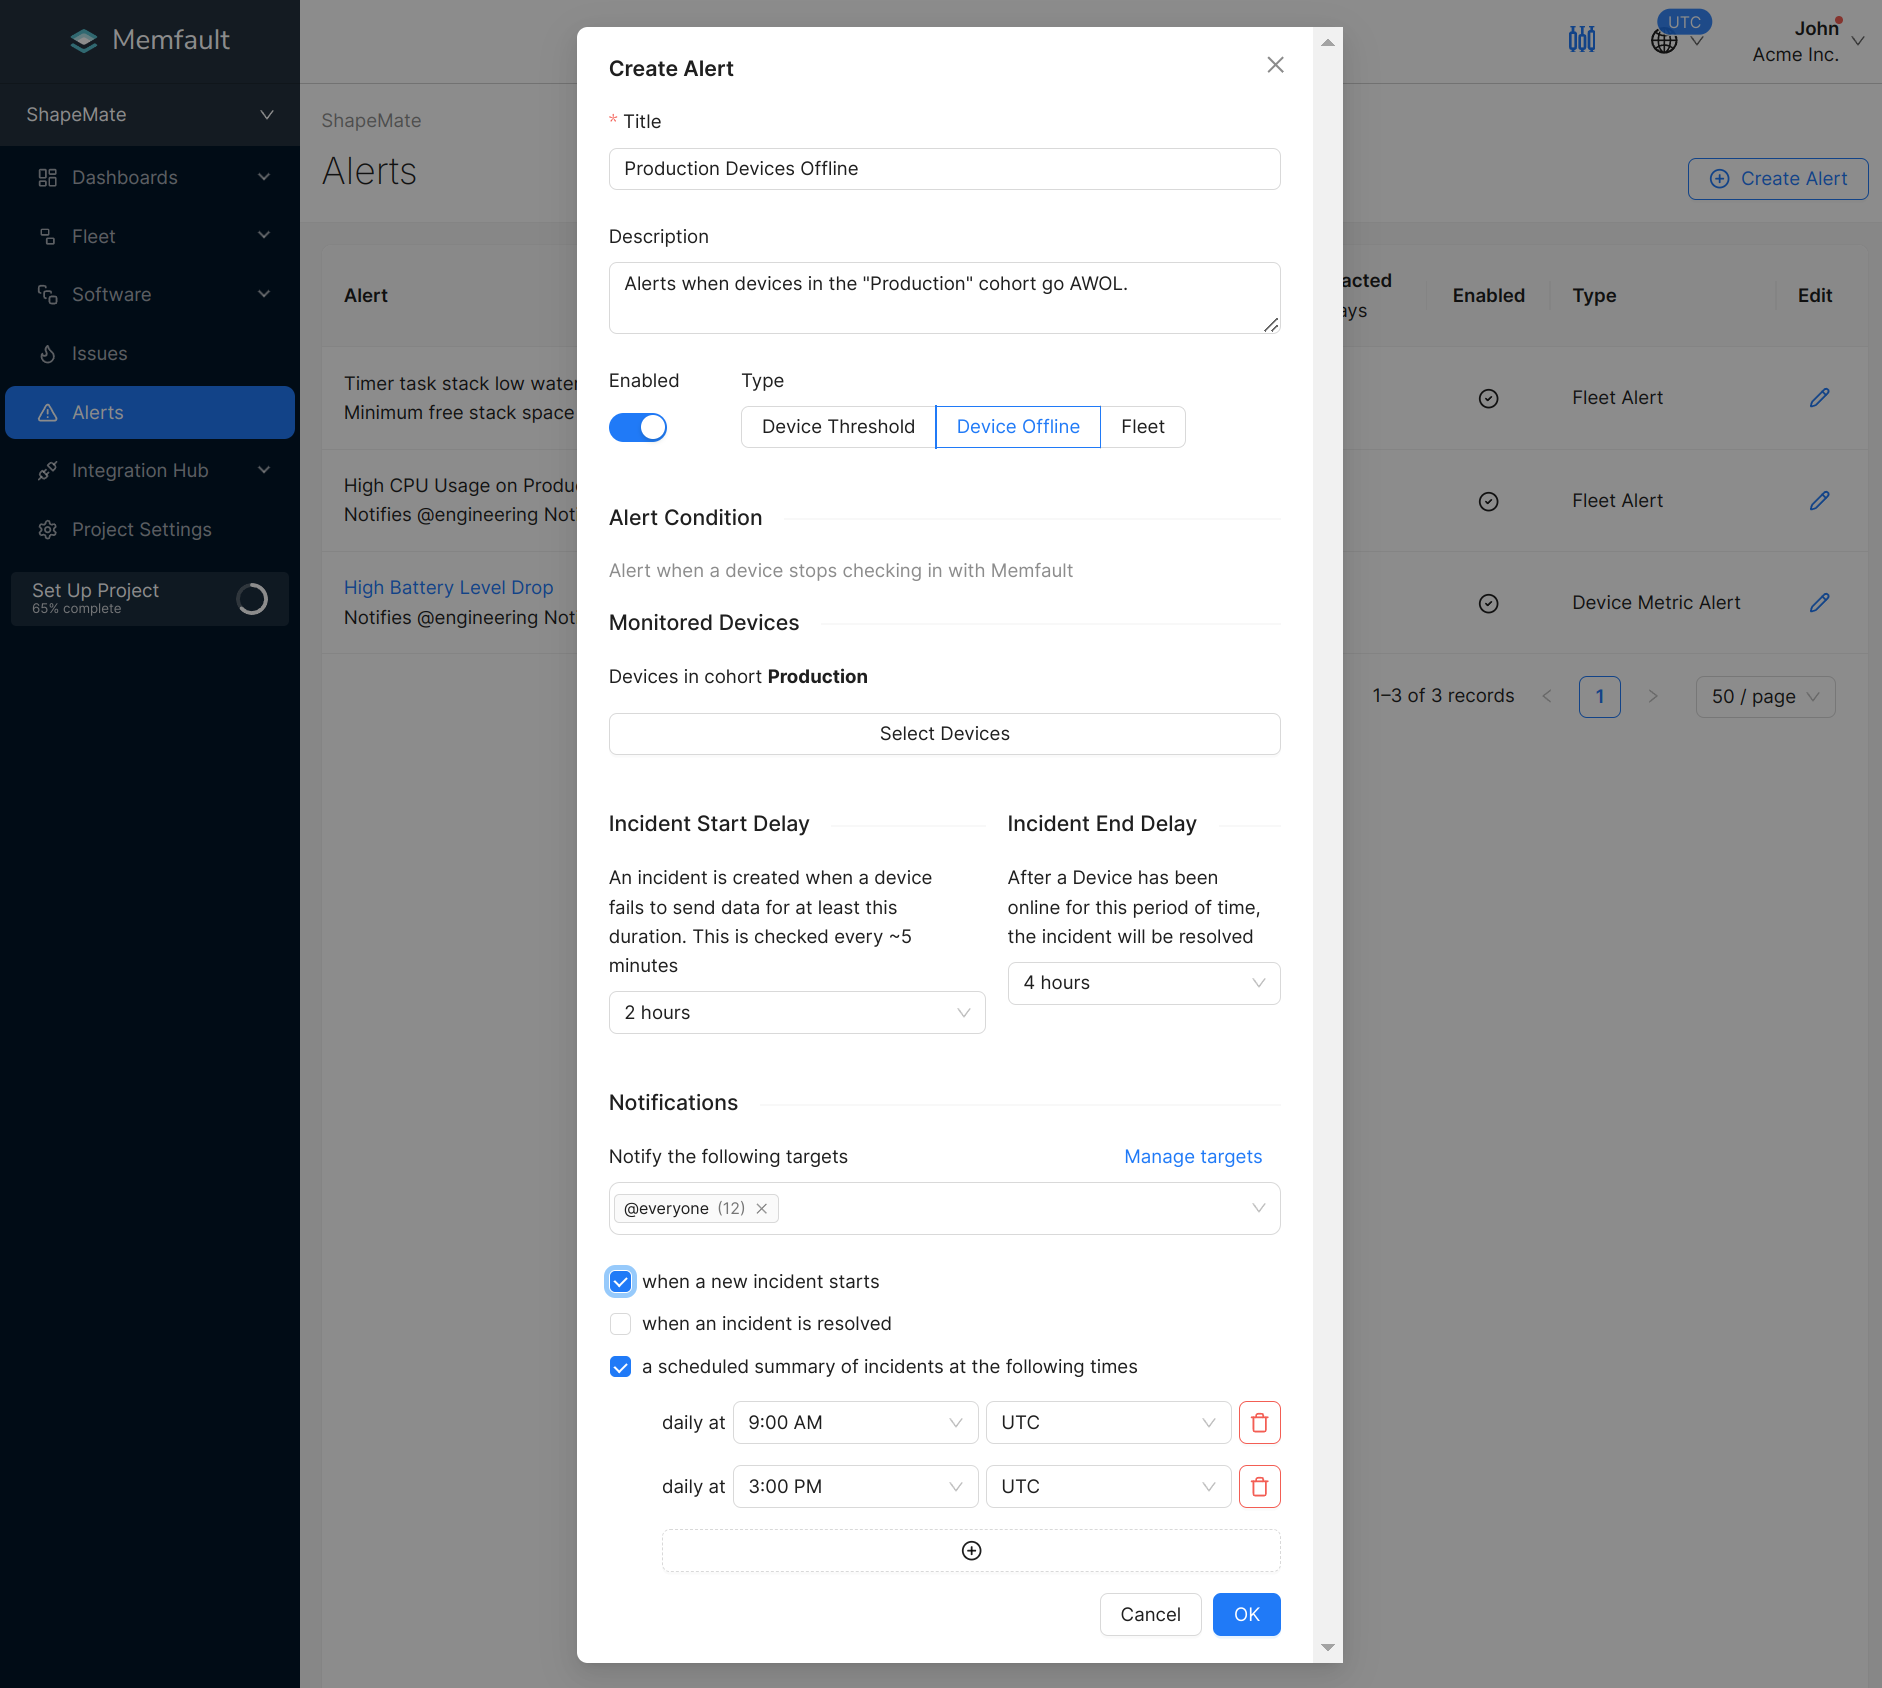
Task: Click into the Title input field
Action: coord(944,169)
